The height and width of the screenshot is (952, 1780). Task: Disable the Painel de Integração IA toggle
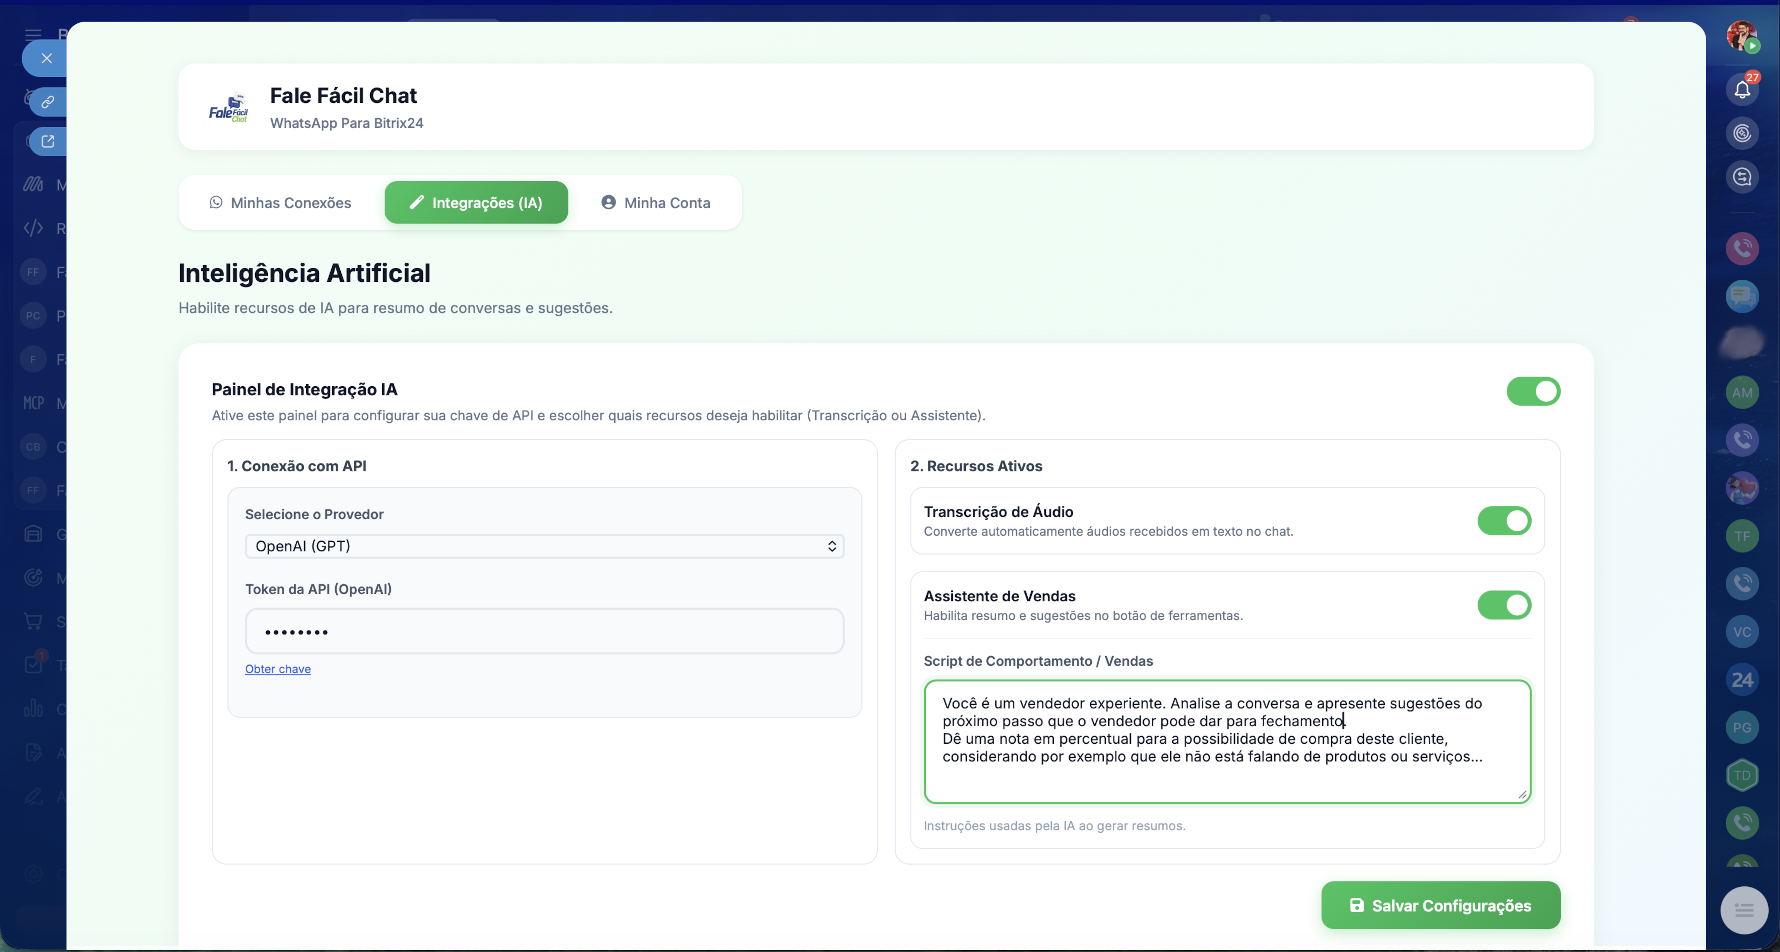tap(1533, 391)
